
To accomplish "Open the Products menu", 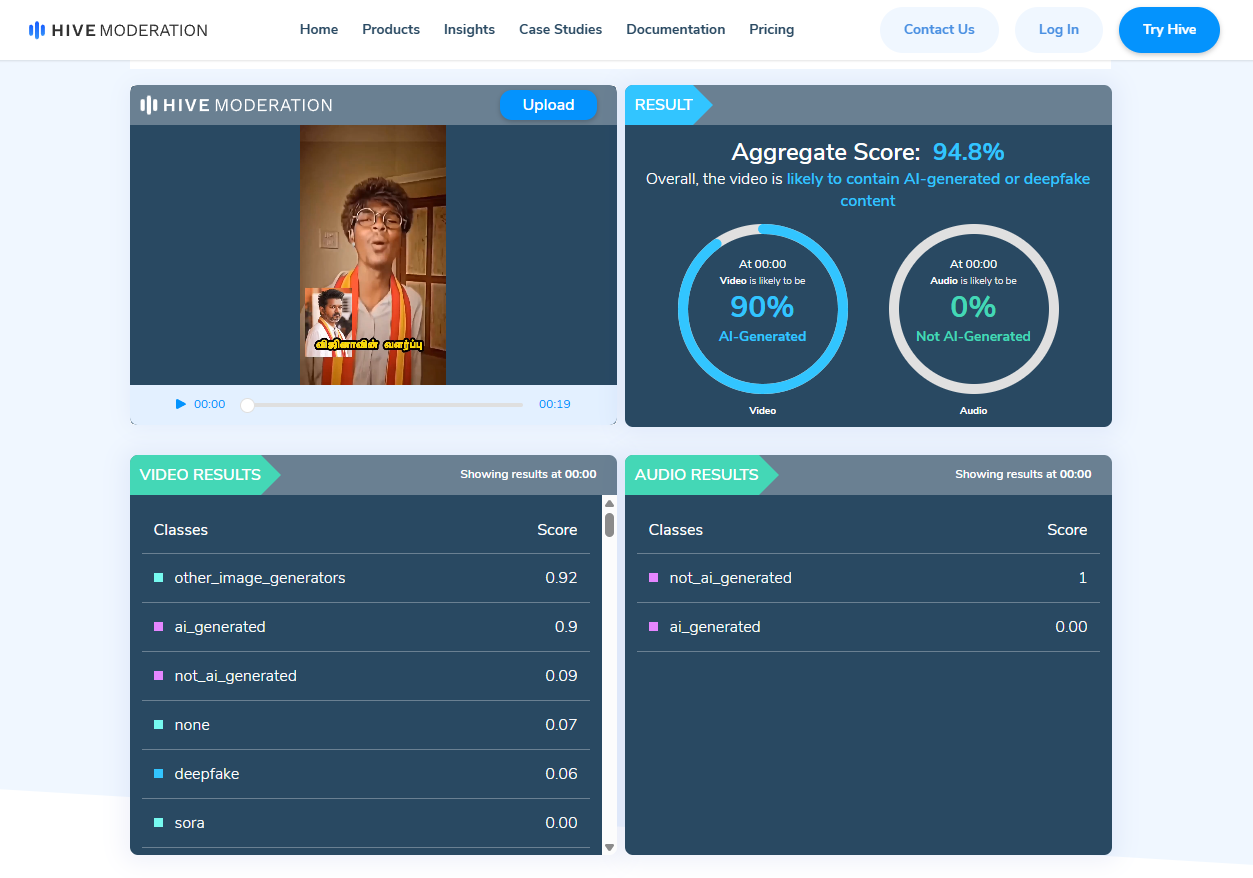I will pyautogui.click(x=391, y=30).
